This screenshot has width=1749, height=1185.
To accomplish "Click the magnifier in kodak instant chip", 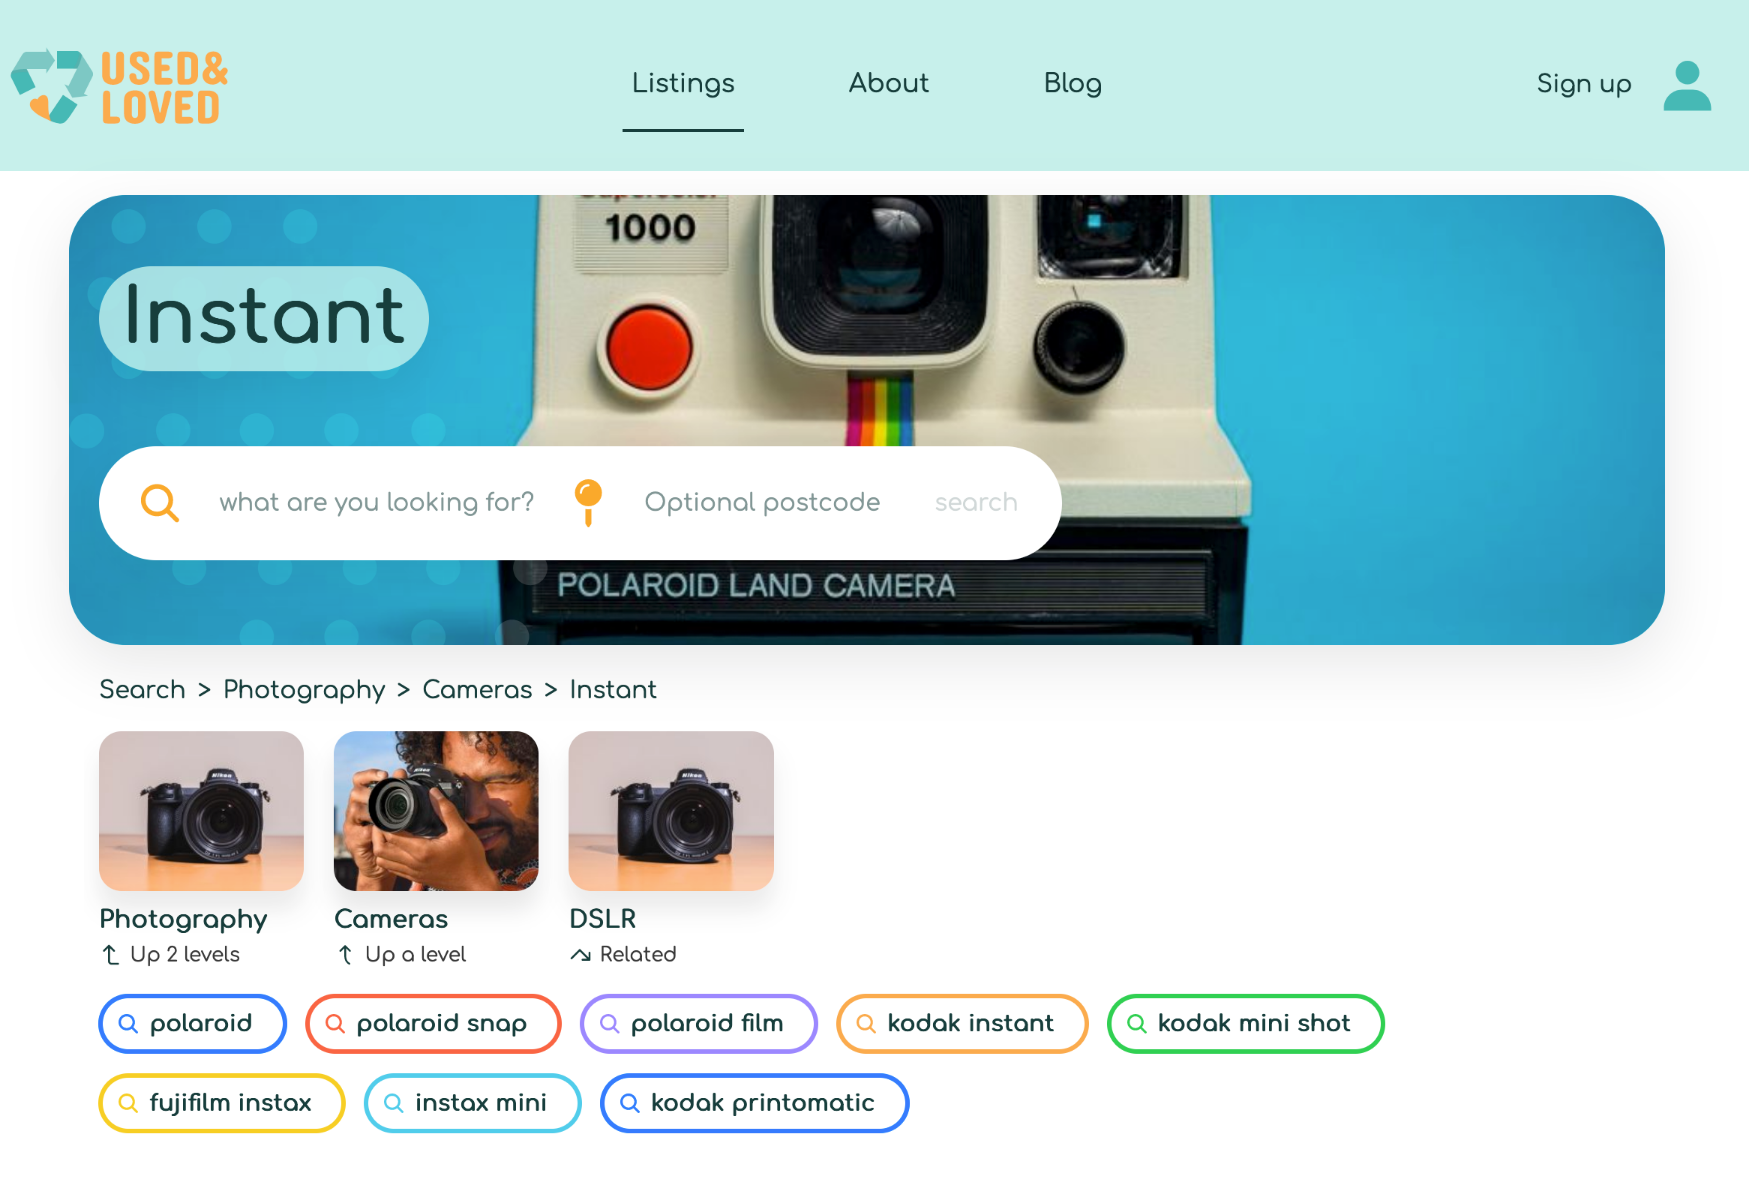I will (866, 1024).
